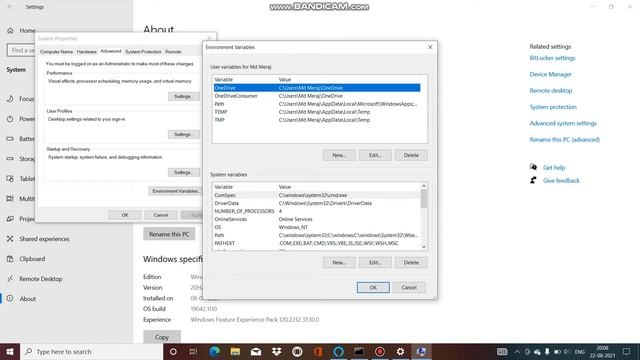Click New under User variables
Image resolution: width=640 pixels, height=360 pixels.
[339, 155]
